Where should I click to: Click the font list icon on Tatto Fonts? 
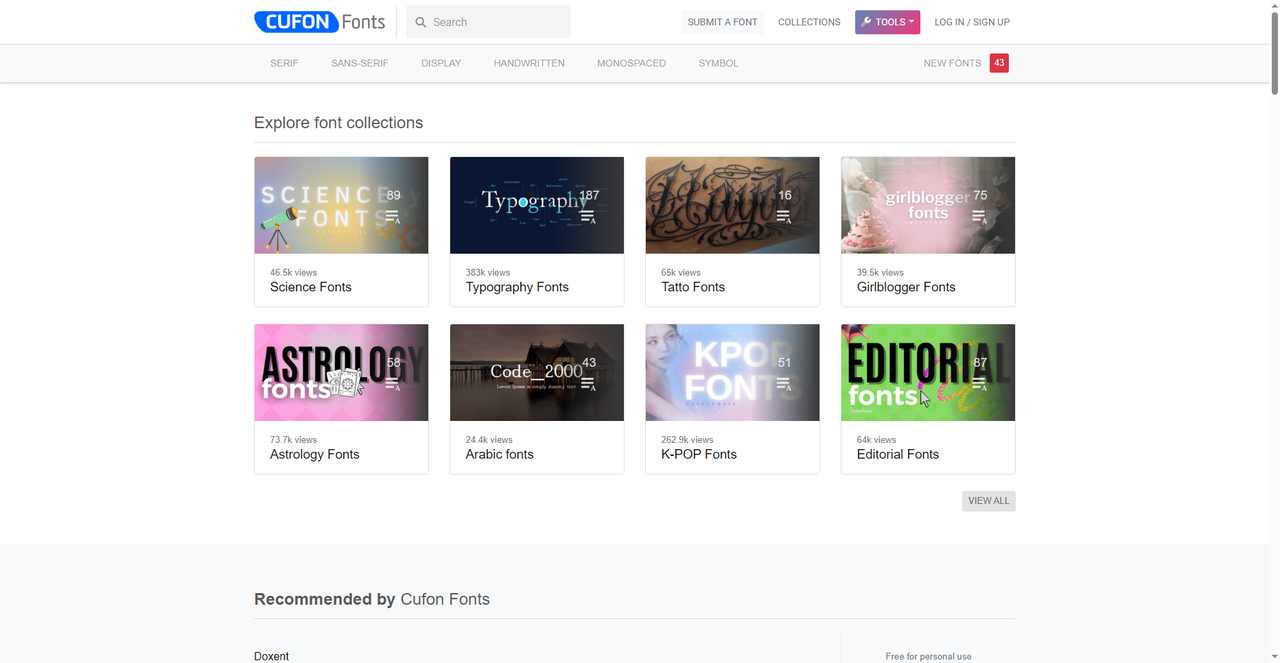click(x=784, y=216)
